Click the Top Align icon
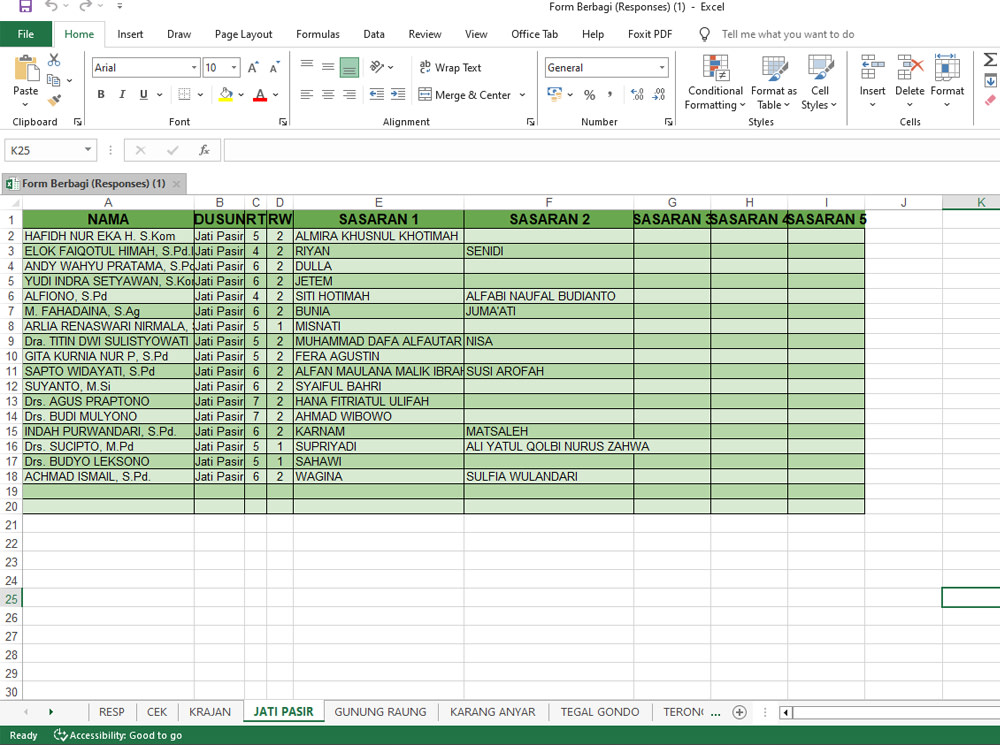The width and height of the screenshot is (1000, 750). pos(307,66)
